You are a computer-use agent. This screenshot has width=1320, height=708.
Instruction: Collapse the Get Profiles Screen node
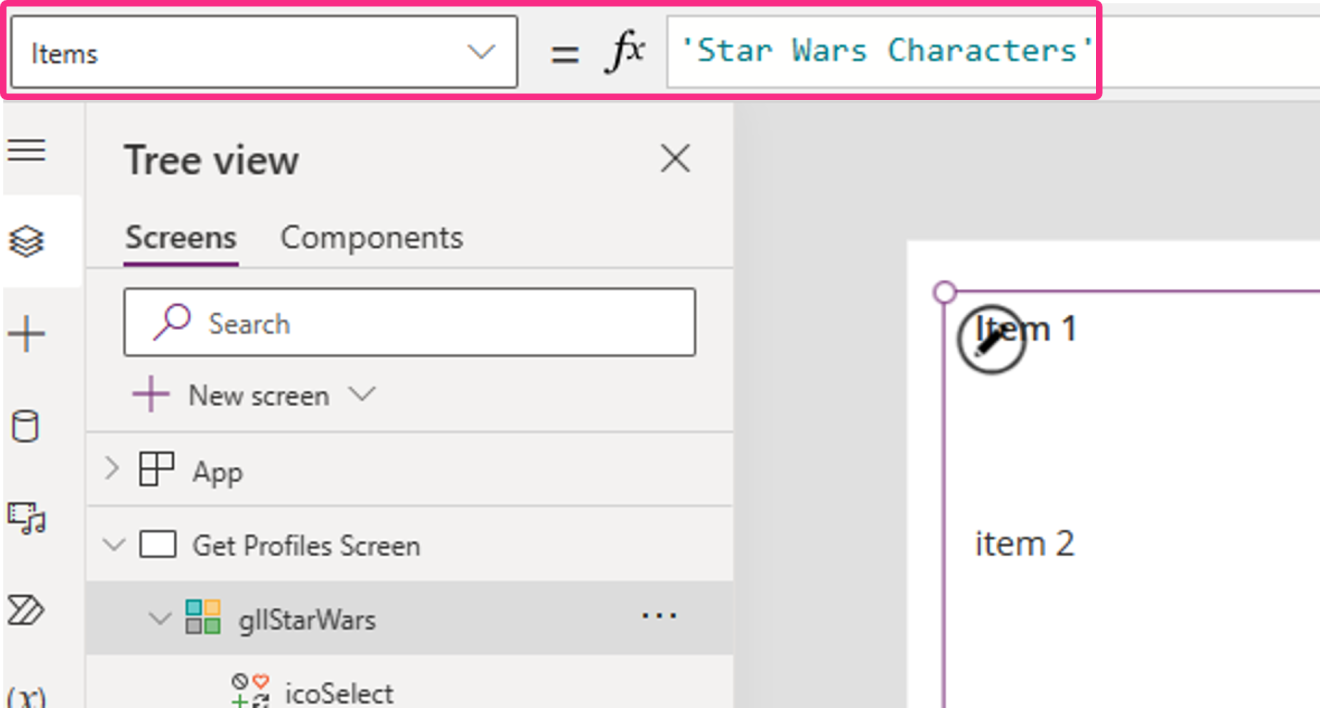click(x=113, y=545)
